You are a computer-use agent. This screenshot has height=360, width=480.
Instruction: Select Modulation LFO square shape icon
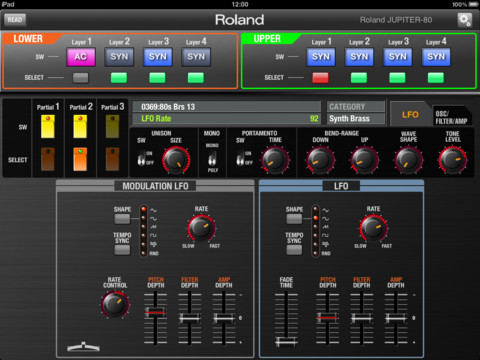153,235
